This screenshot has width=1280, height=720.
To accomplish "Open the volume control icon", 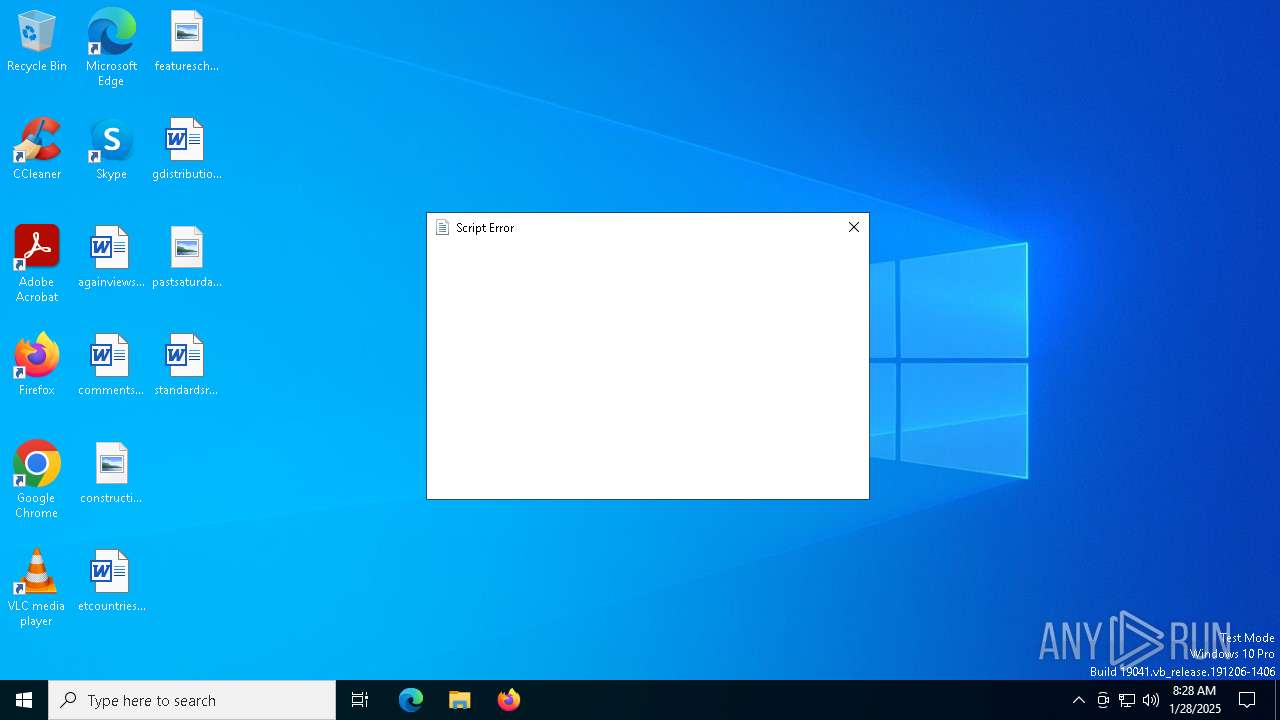I will [1151, 700].
